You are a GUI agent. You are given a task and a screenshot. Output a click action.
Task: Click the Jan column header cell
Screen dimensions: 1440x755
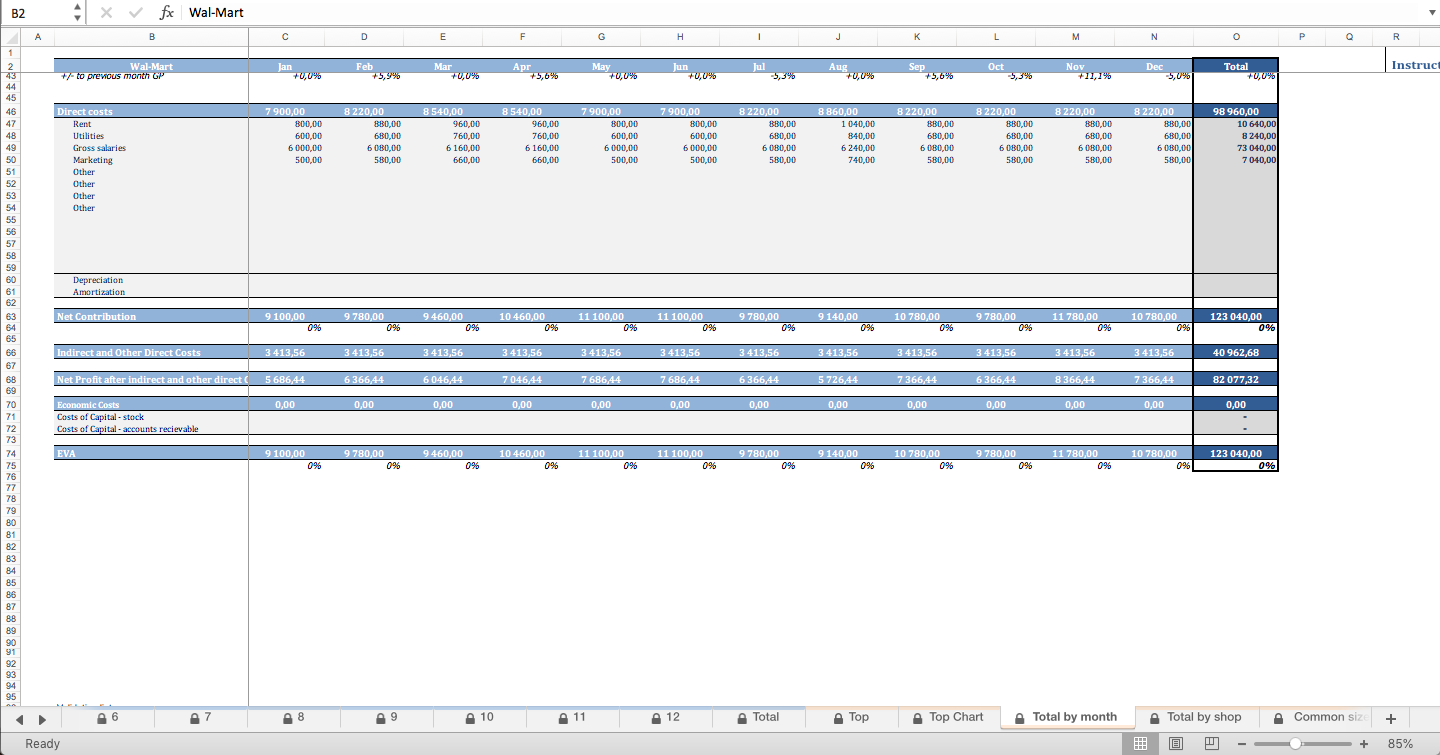point(285,66)
